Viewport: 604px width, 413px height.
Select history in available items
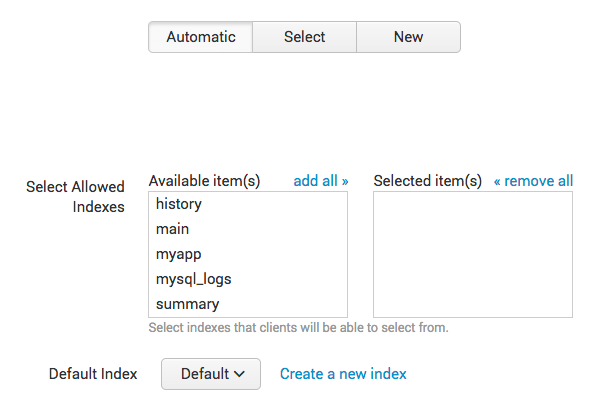(x=248, y=204)
